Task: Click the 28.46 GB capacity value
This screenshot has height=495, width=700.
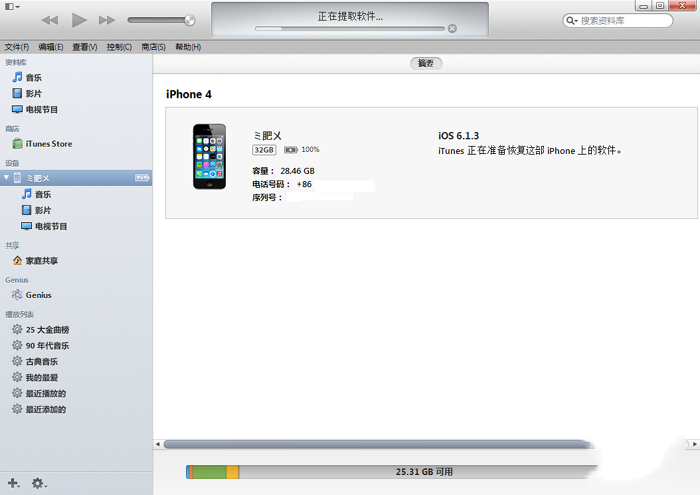Action: (x=297, y=171)
